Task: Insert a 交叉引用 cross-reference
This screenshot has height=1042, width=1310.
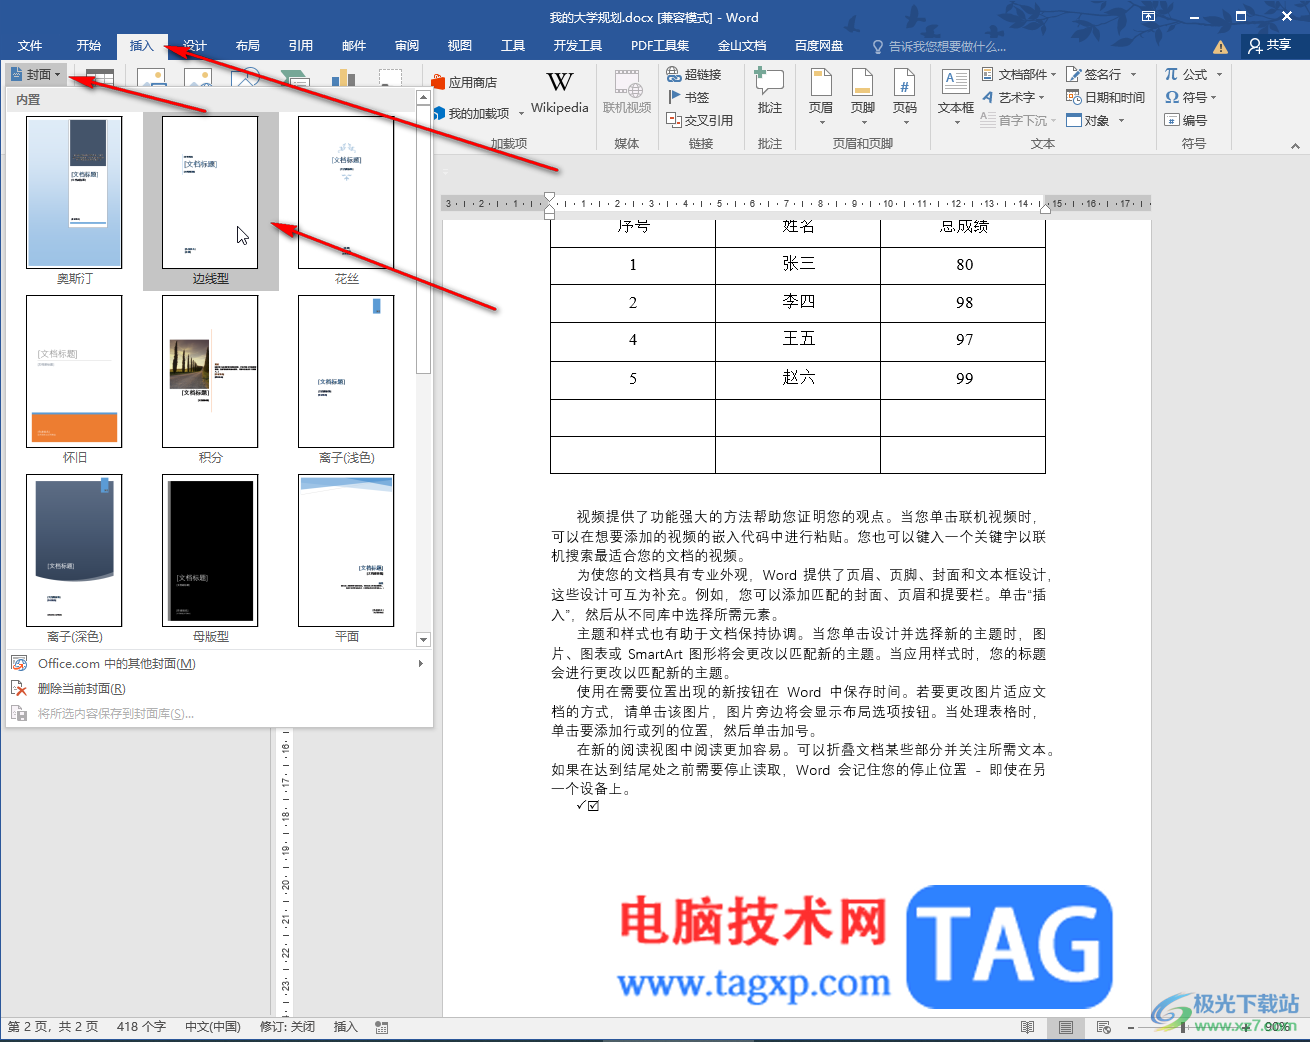Action: 700,120
